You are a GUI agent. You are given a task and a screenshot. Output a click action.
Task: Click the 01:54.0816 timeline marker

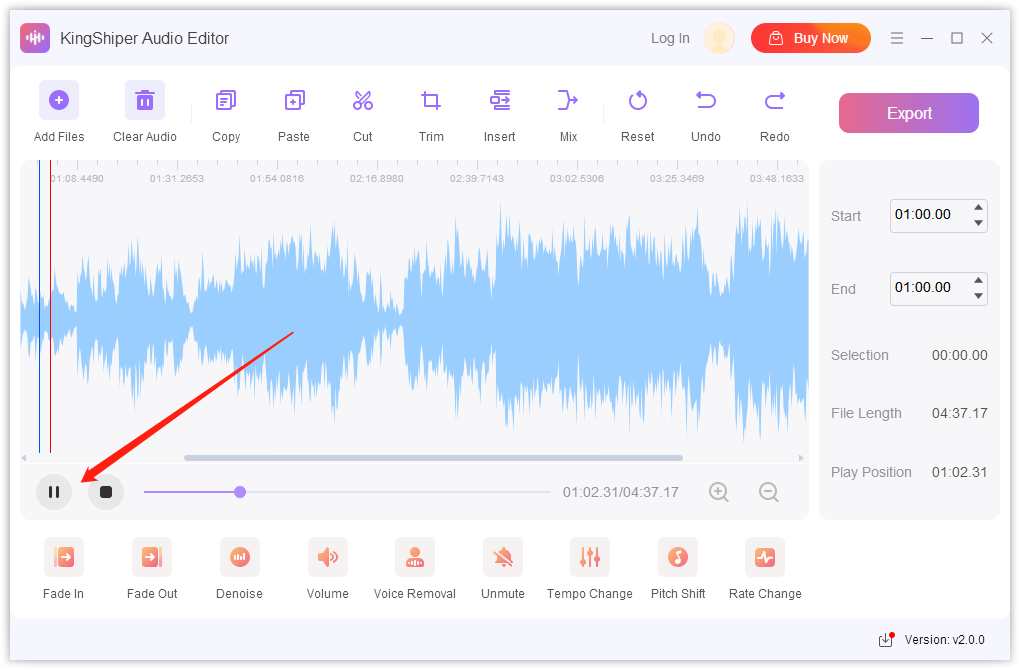pyautogui.click(x=277, y=178)
